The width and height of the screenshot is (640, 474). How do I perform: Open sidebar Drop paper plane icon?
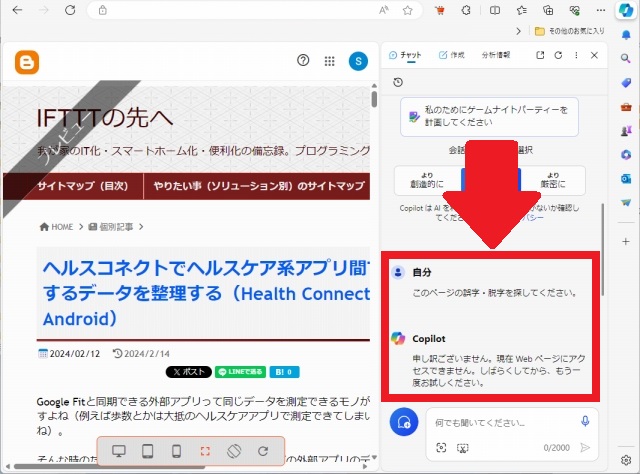tap(626, 203)
